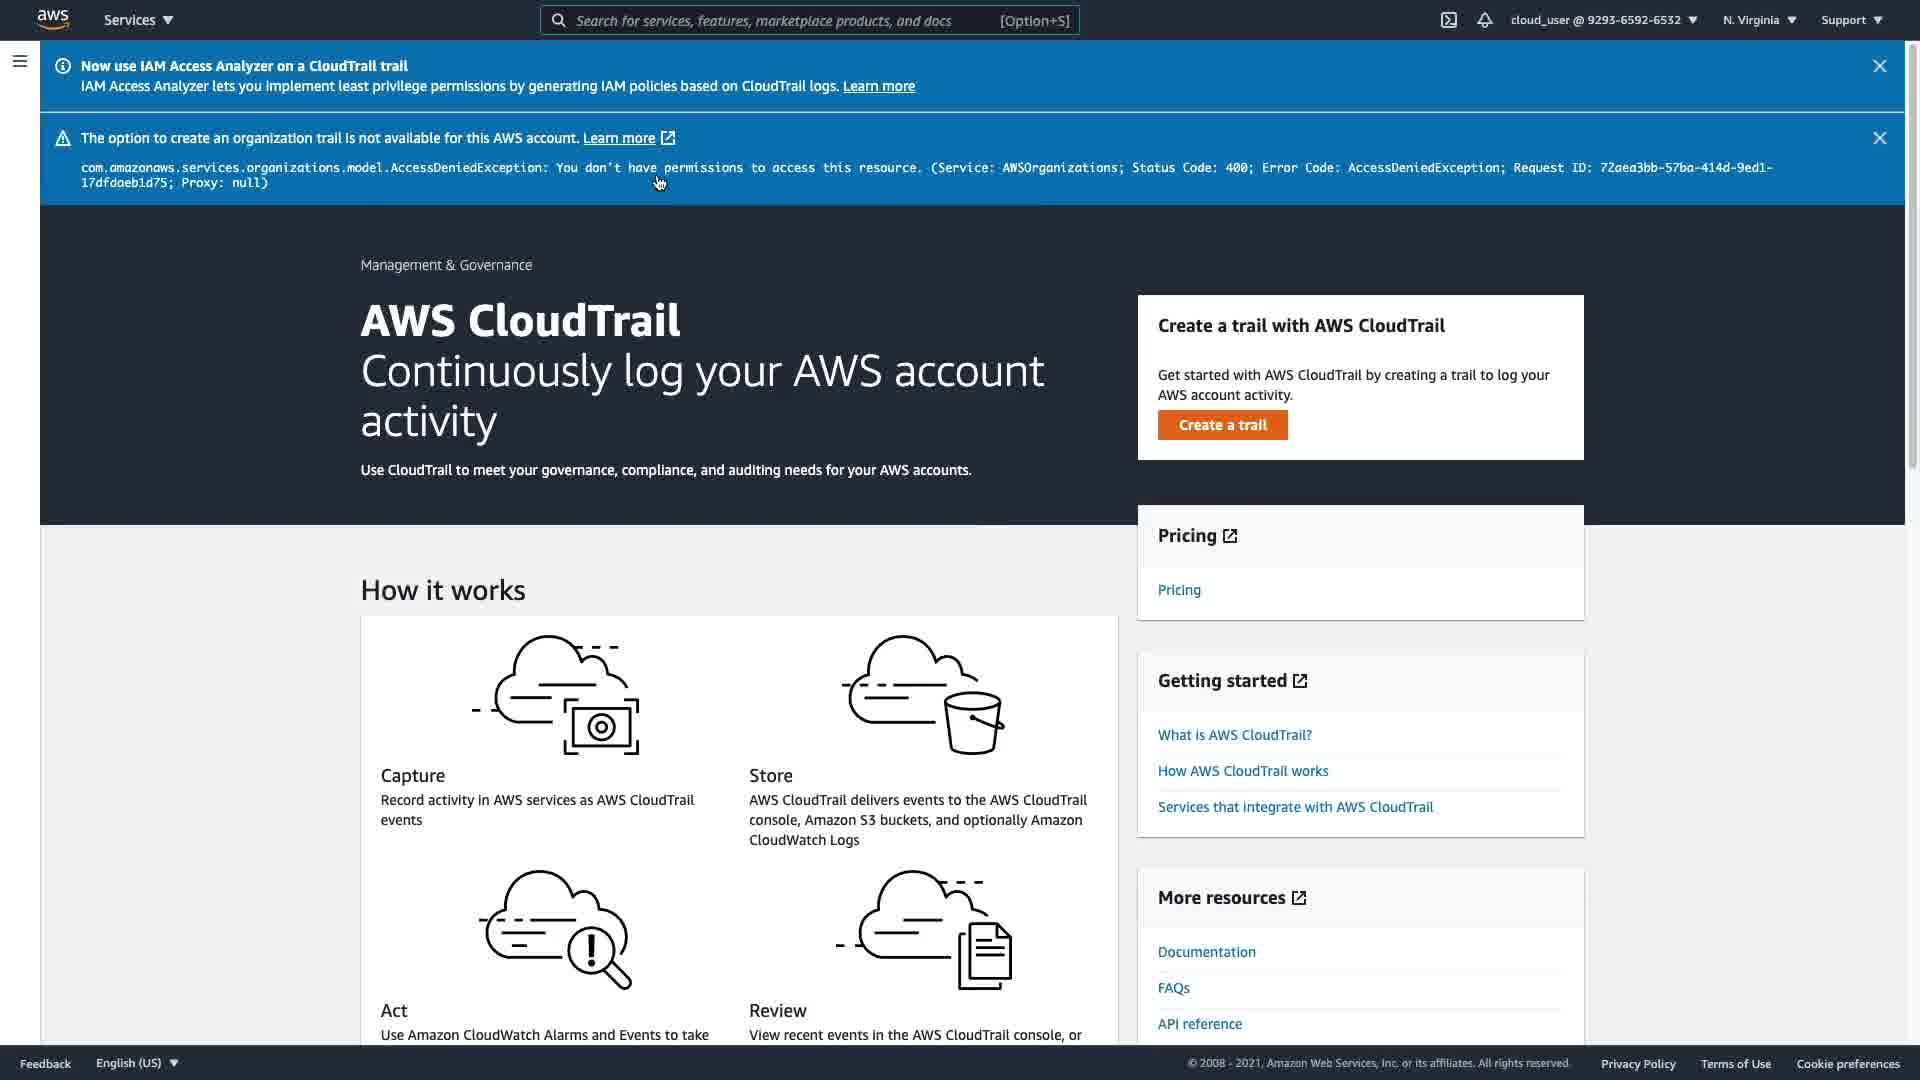The image size is (1920, 1080).
Task: Open the hamburger navigation menu
Action: point(19,62)
